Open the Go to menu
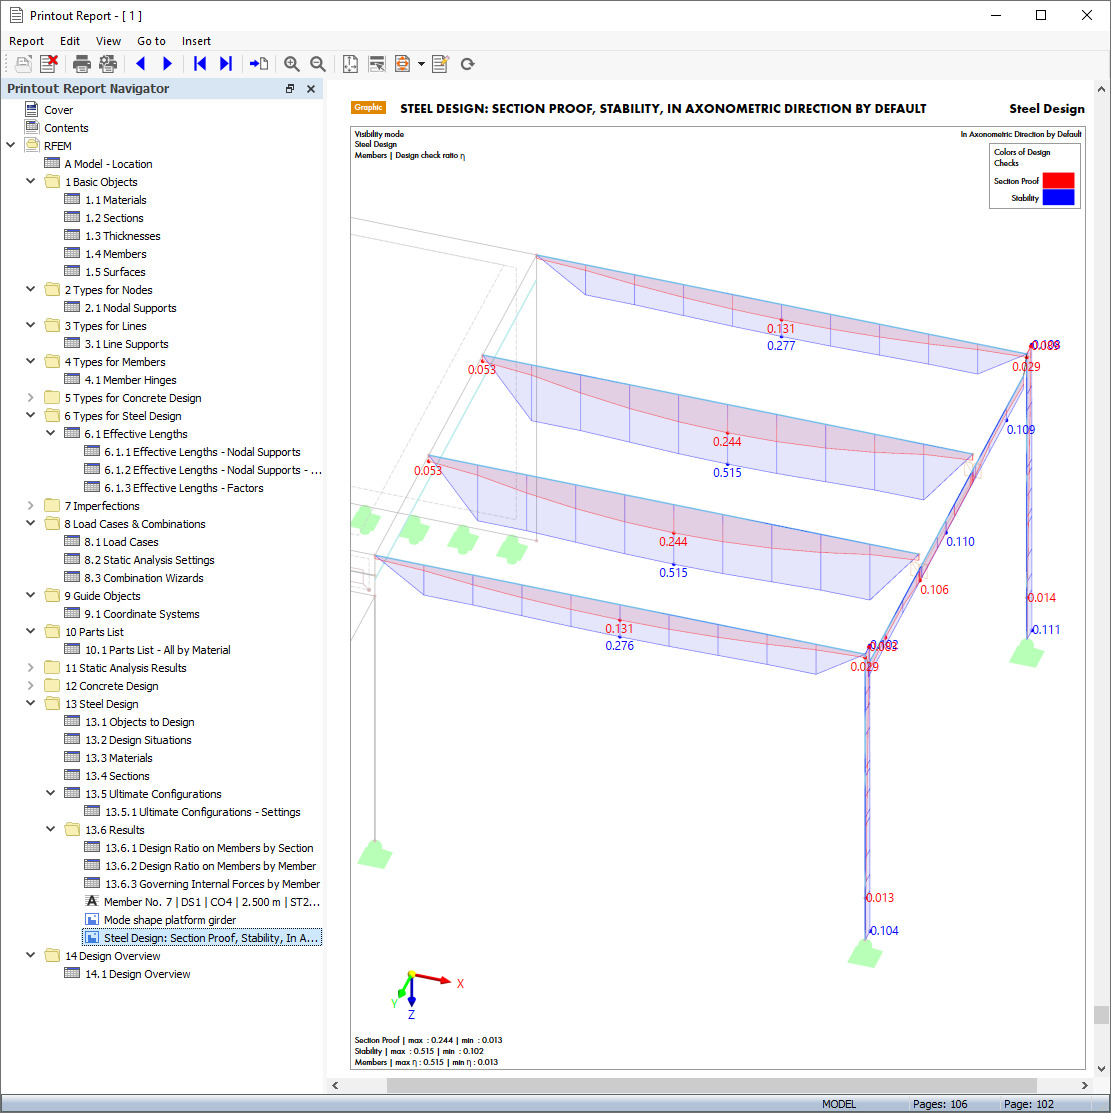Viewport: 1111px width, 1113px height. point(151,41)
